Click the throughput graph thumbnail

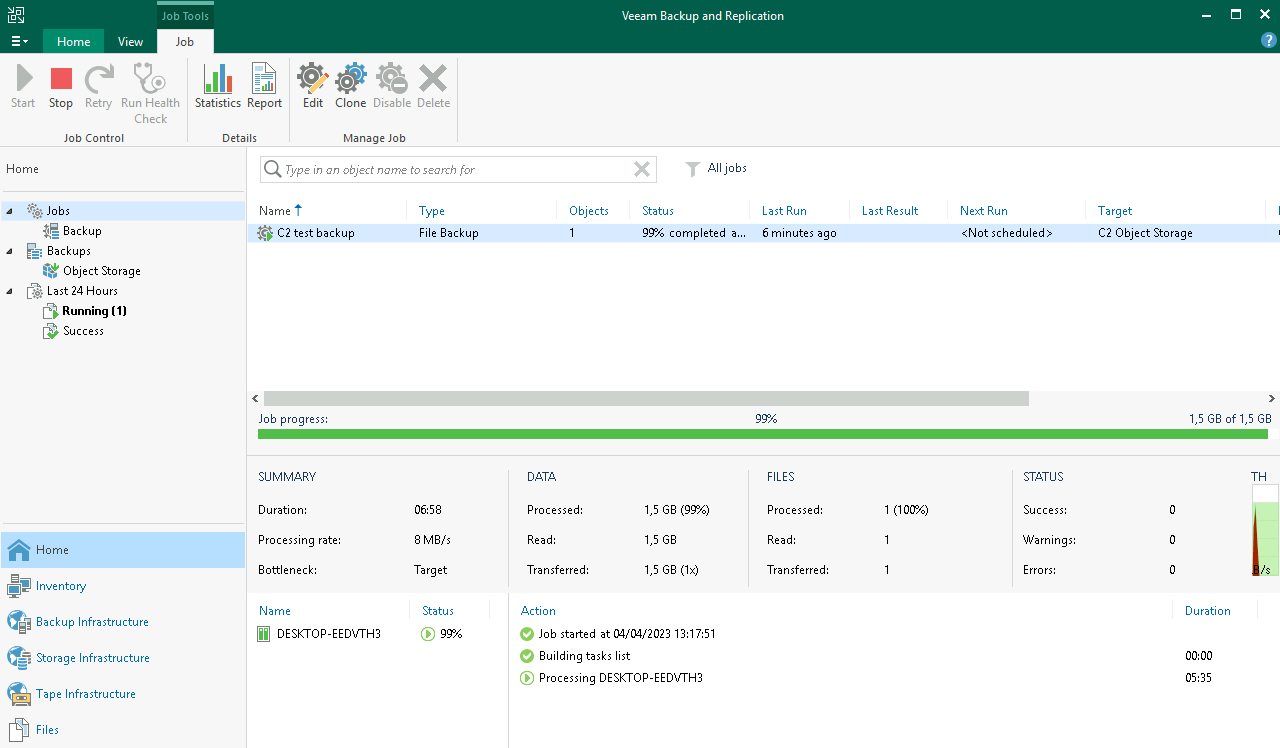(x=1265, y=531)
